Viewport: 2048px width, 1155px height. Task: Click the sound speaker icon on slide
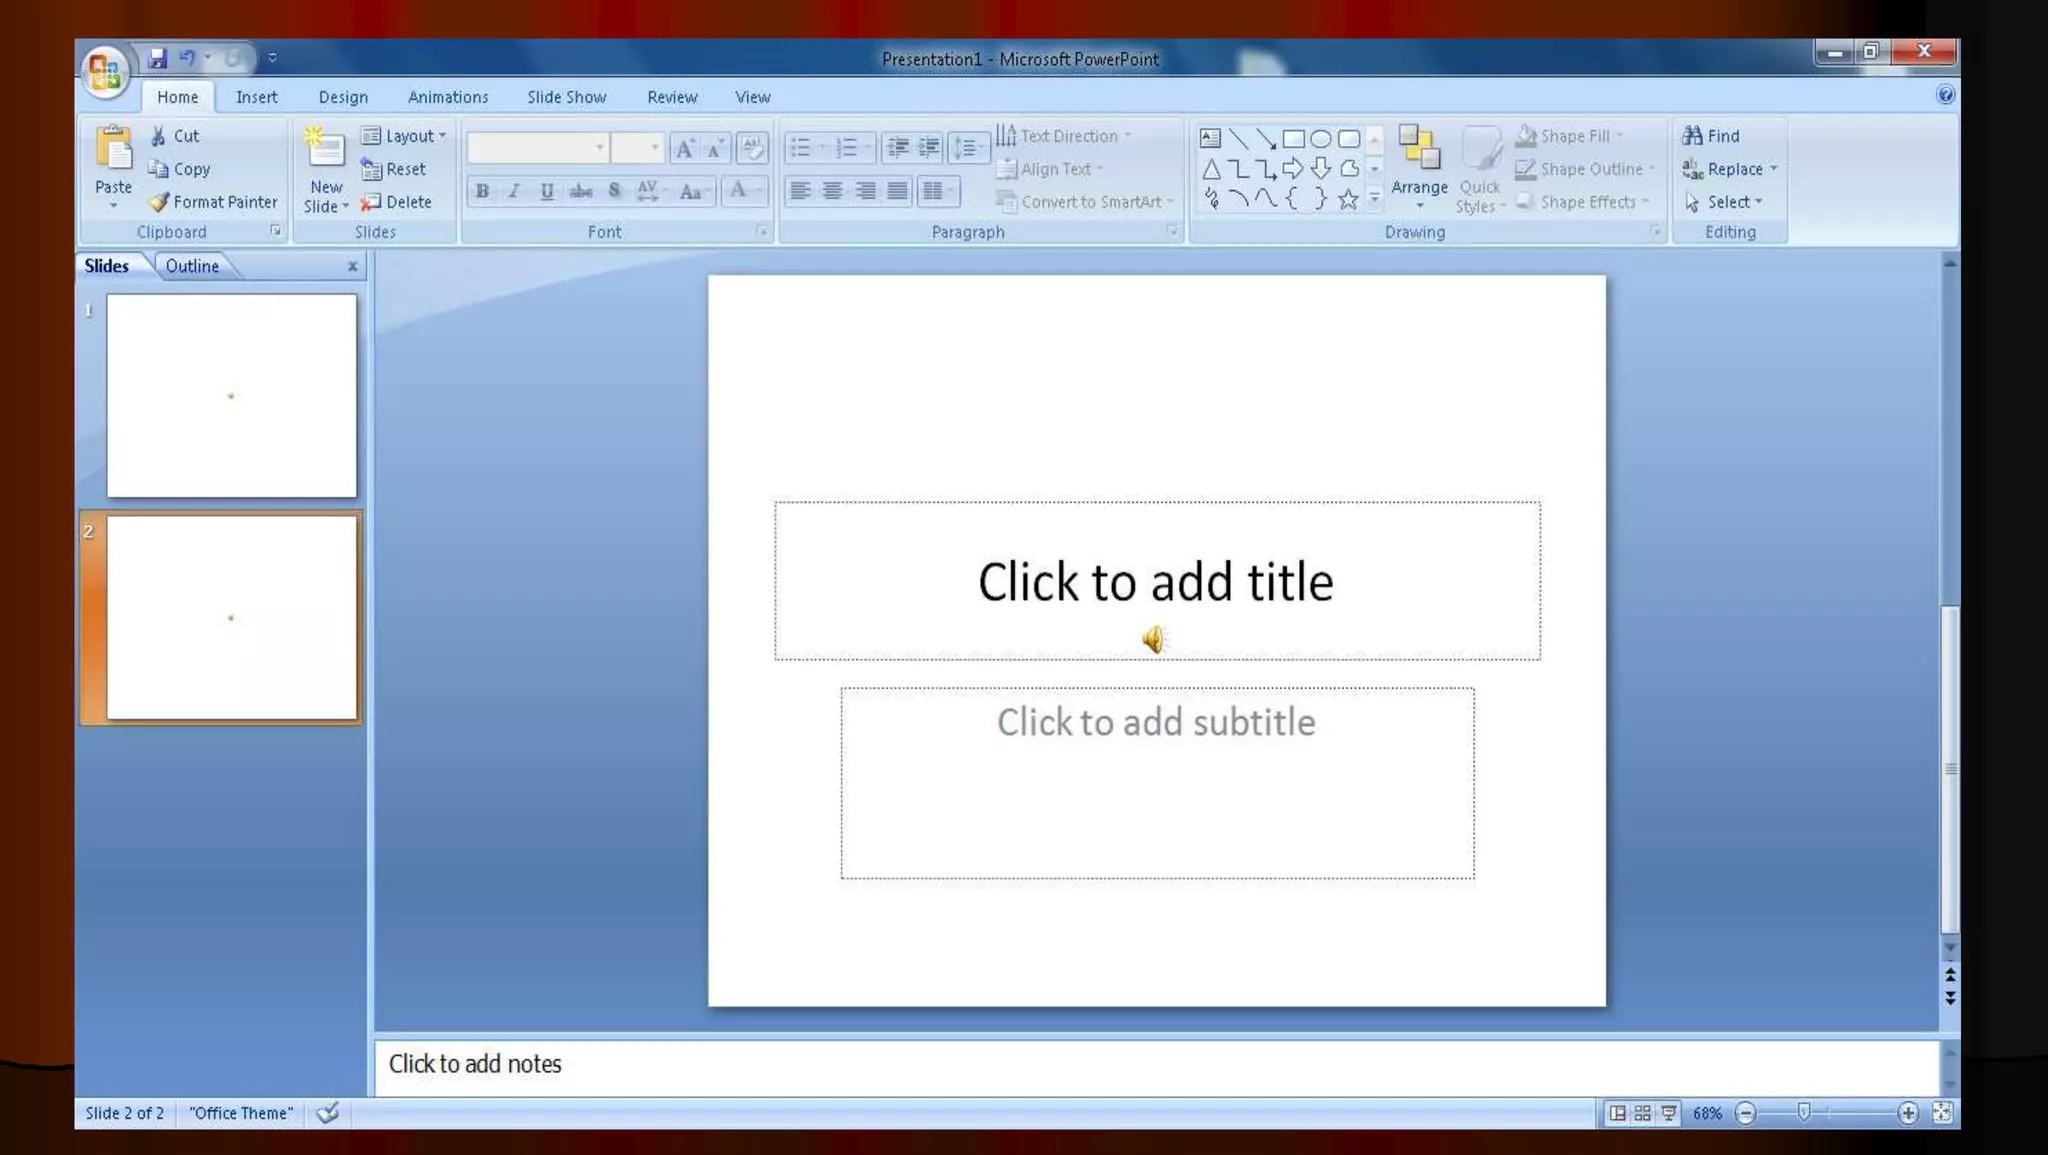point(1154,639)
